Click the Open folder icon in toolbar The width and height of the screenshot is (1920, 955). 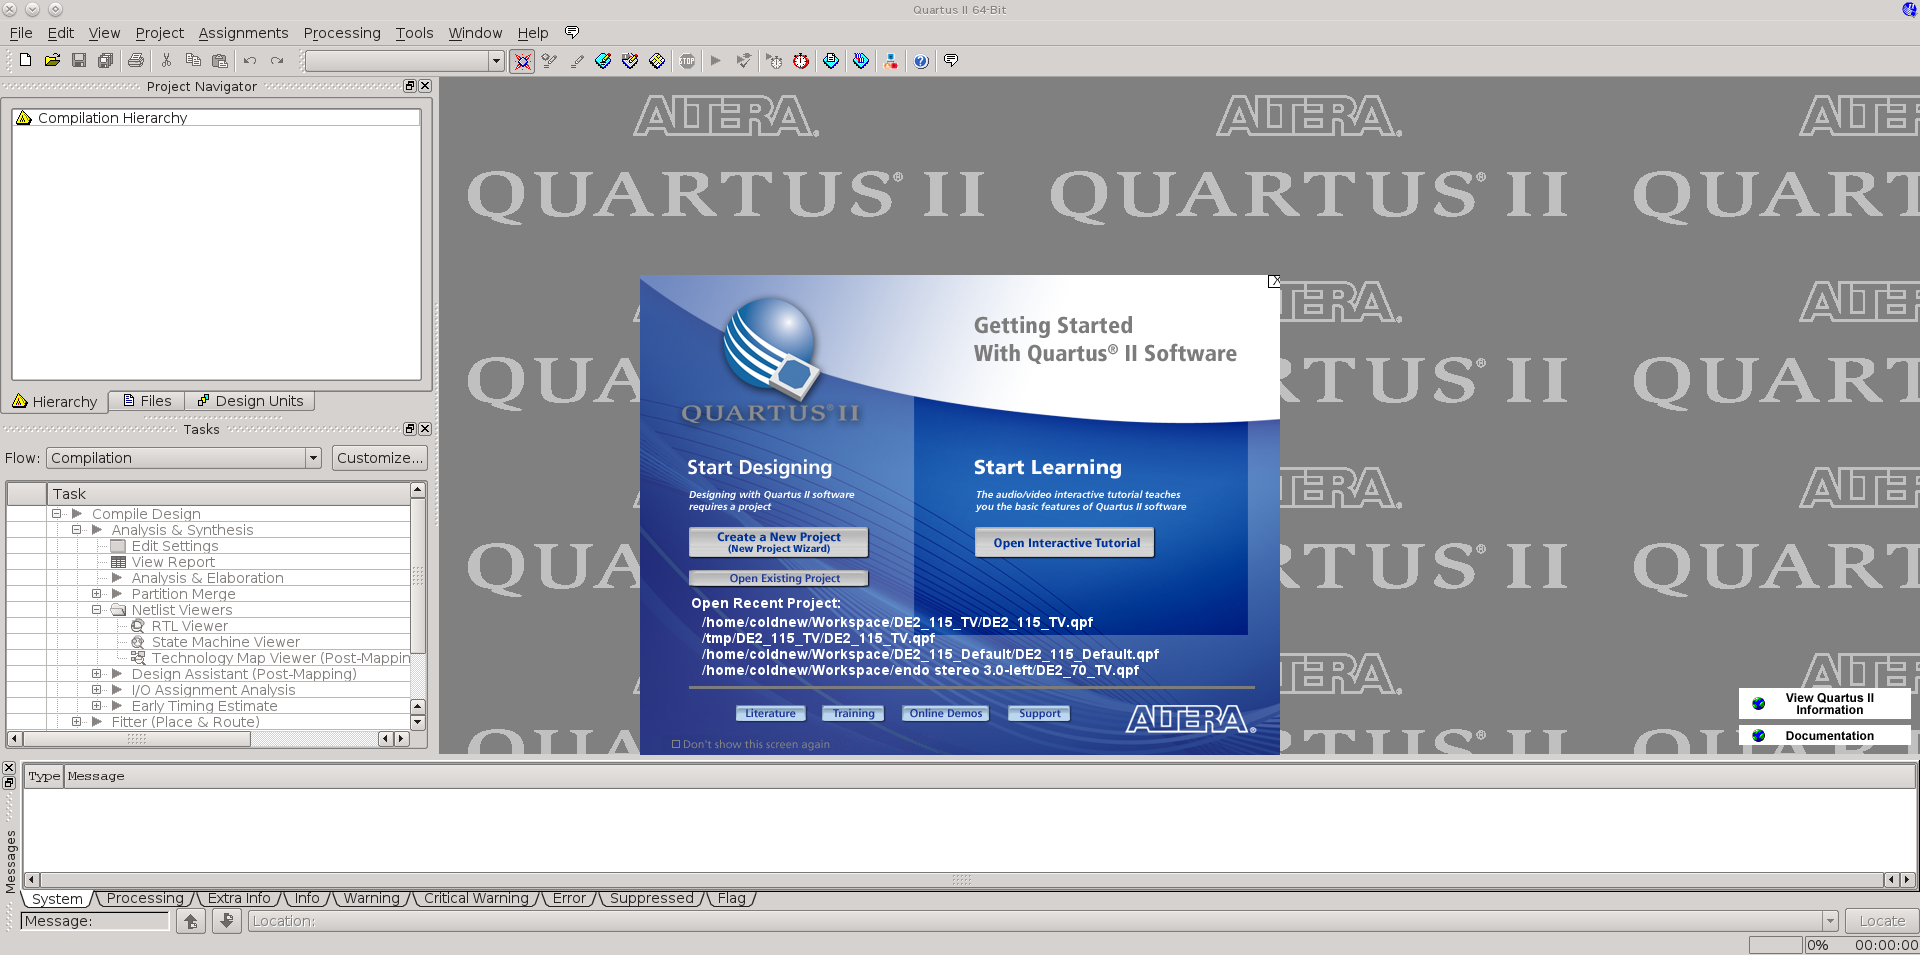(52, 61)
